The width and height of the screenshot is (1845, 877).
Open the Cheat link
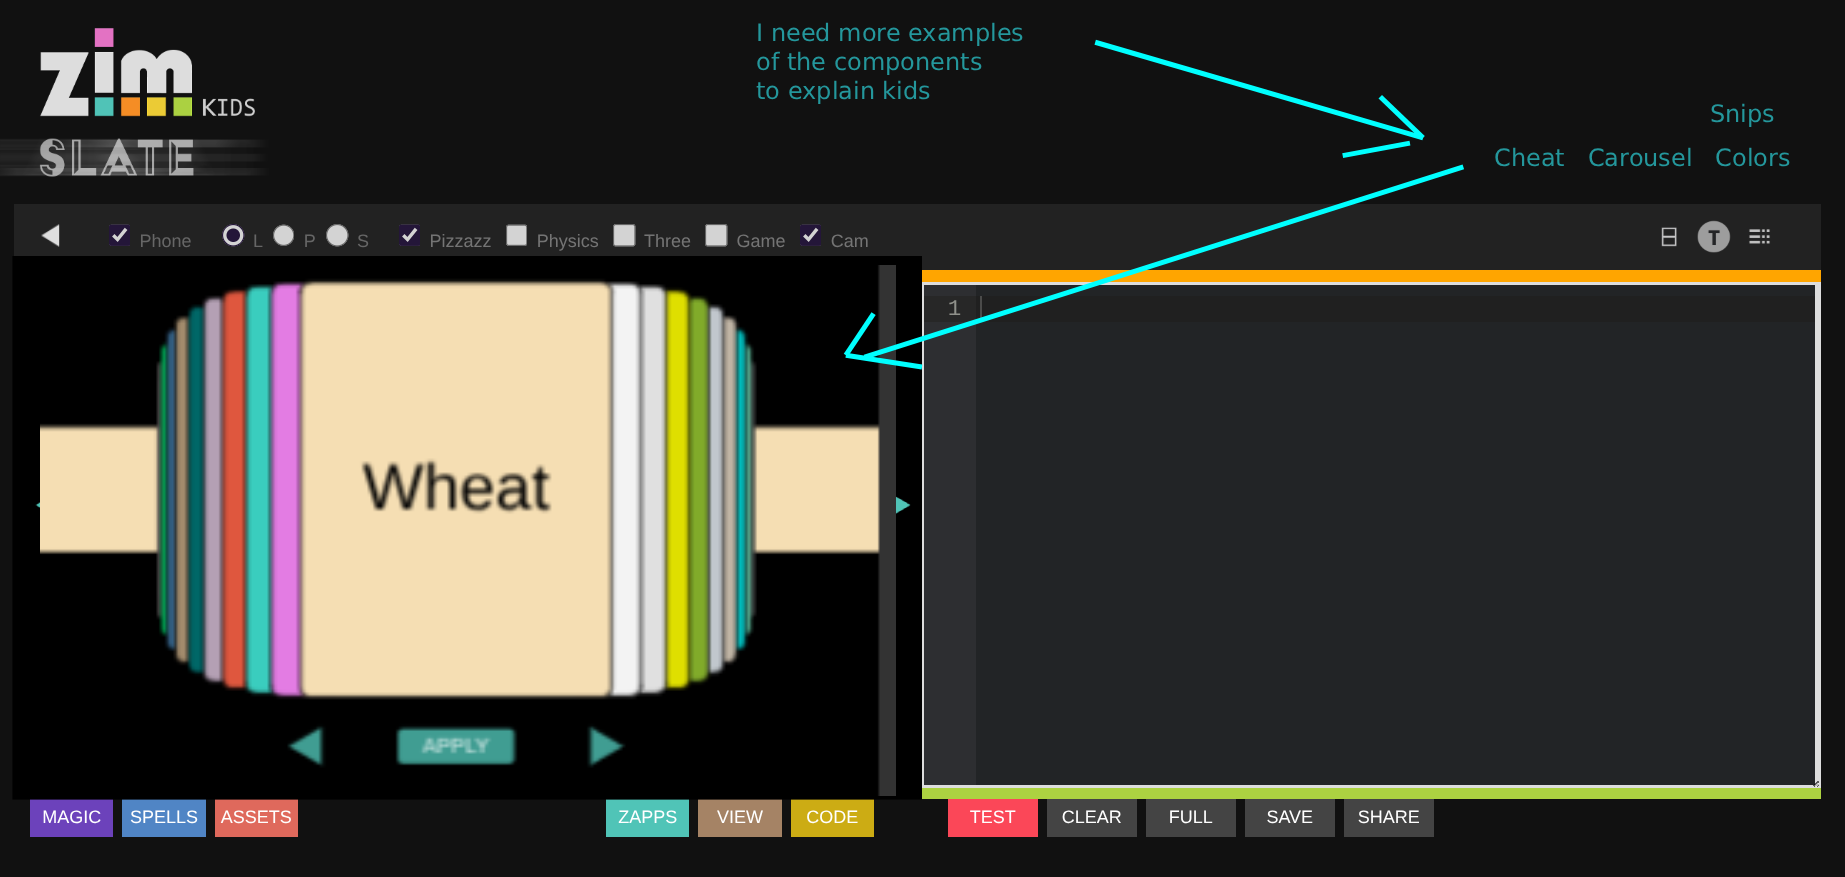1528,158
